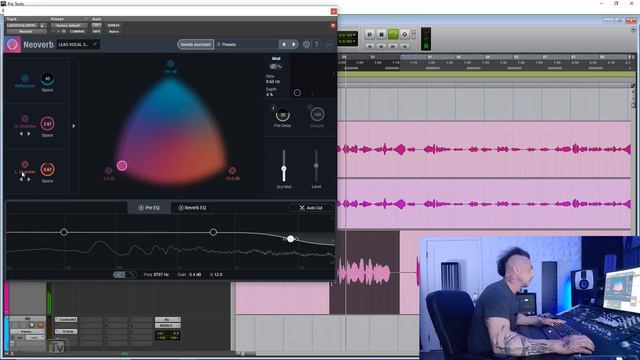Viewport: 640px width, 360px height.
Task: Click the Pro Tools online button
Action: tap(370, 35)
